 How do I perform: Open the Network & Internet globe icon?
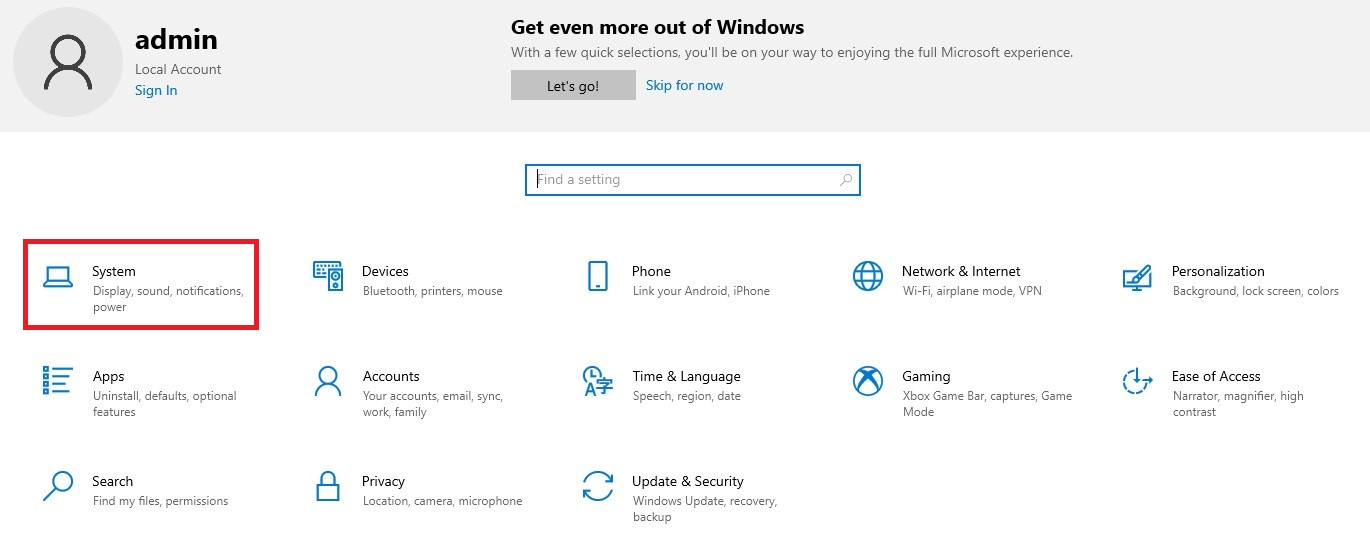pyautogui.click(x=868, y=276)
